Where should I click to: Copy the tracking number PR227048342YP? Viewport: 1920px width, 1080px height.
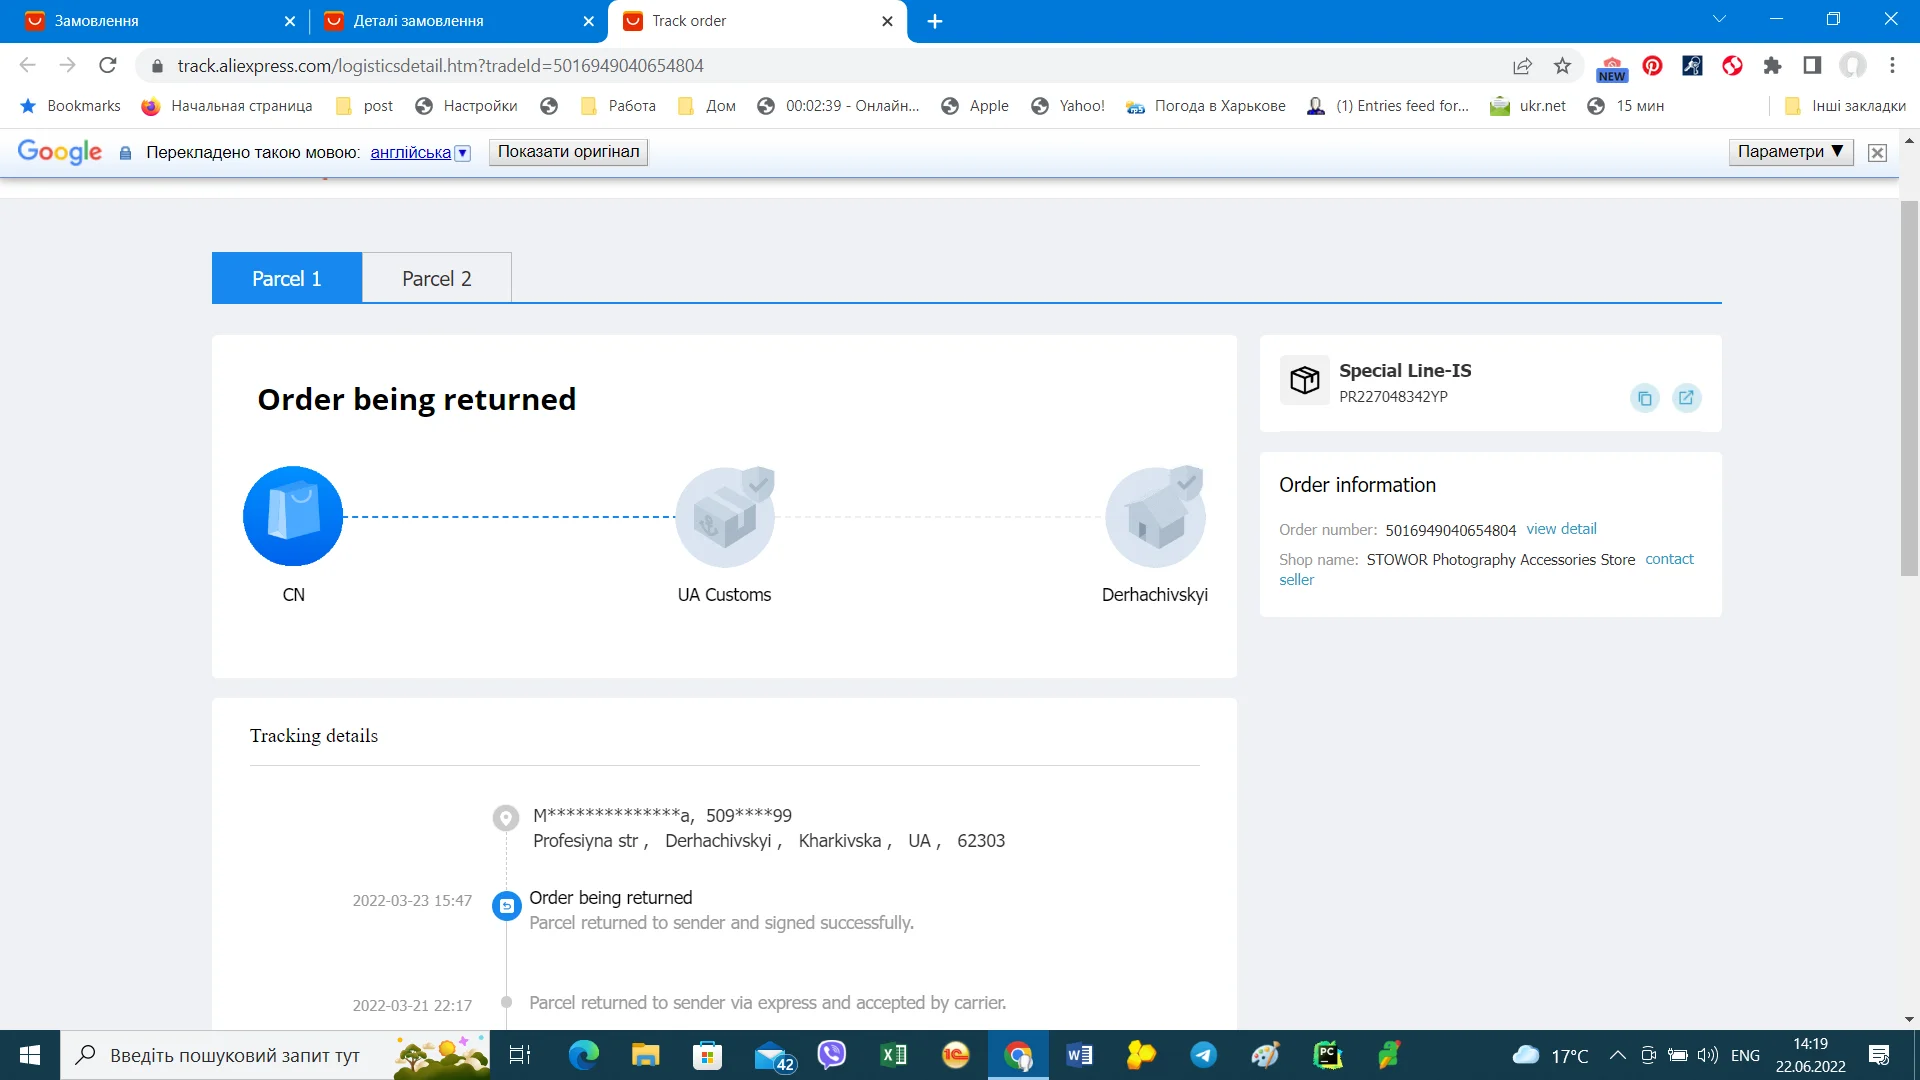pos(1644,398)
